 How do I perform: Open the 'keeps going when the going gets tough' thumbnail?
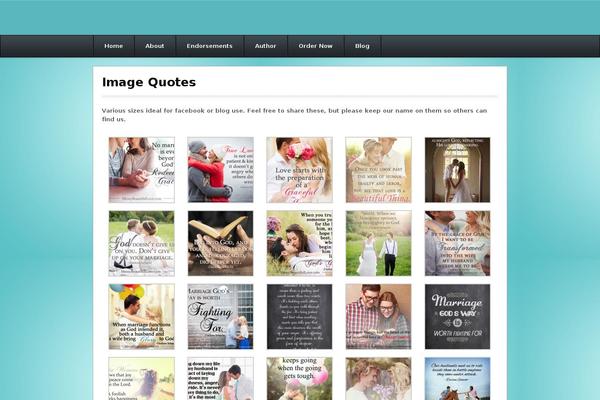click(x=299, y=379)
